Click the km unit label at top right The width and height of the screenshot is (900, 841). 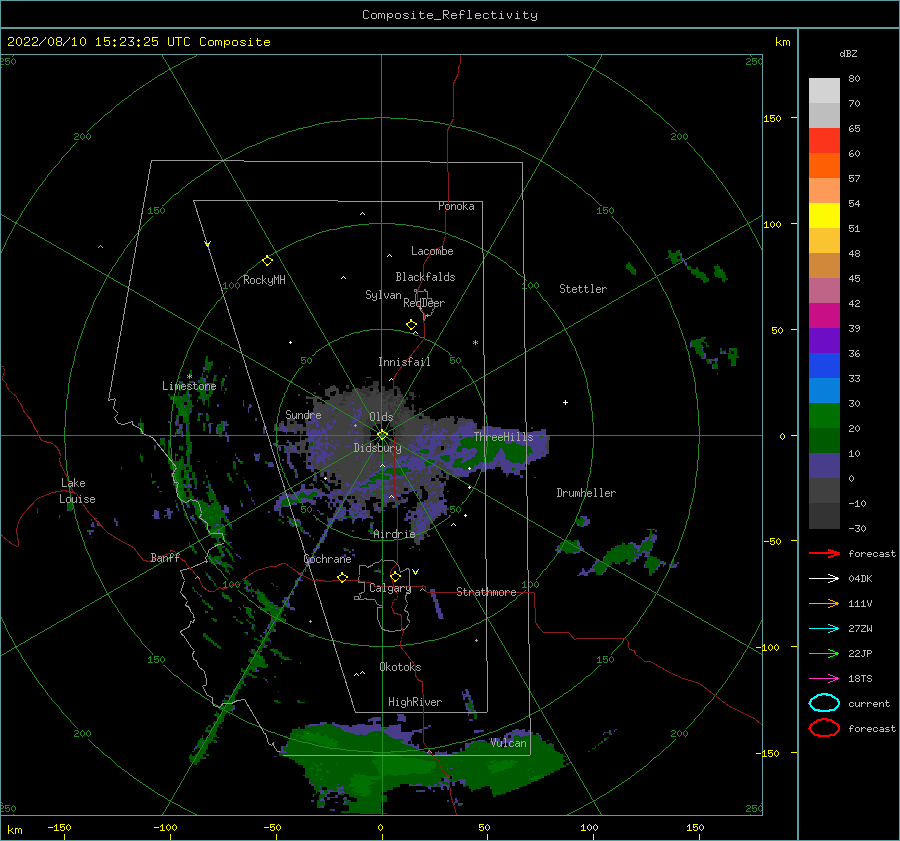(782, 42)
